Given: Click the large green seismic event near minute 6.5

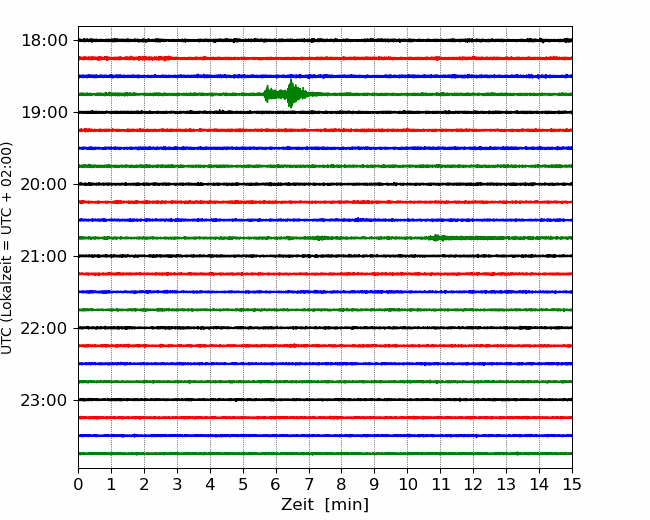Looking at the screenshot, I should (290, 94).
